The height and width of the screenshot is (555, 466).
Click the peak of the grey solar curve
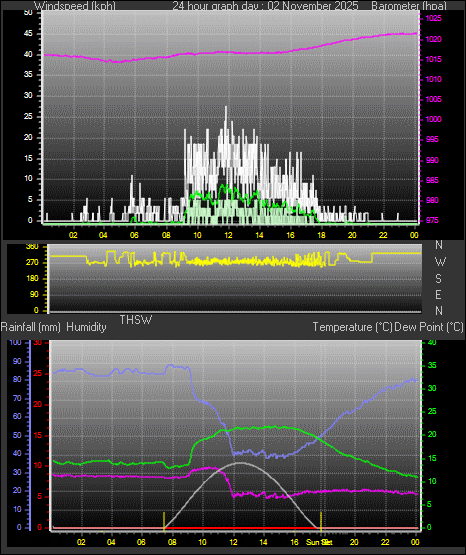click(240, 463)
